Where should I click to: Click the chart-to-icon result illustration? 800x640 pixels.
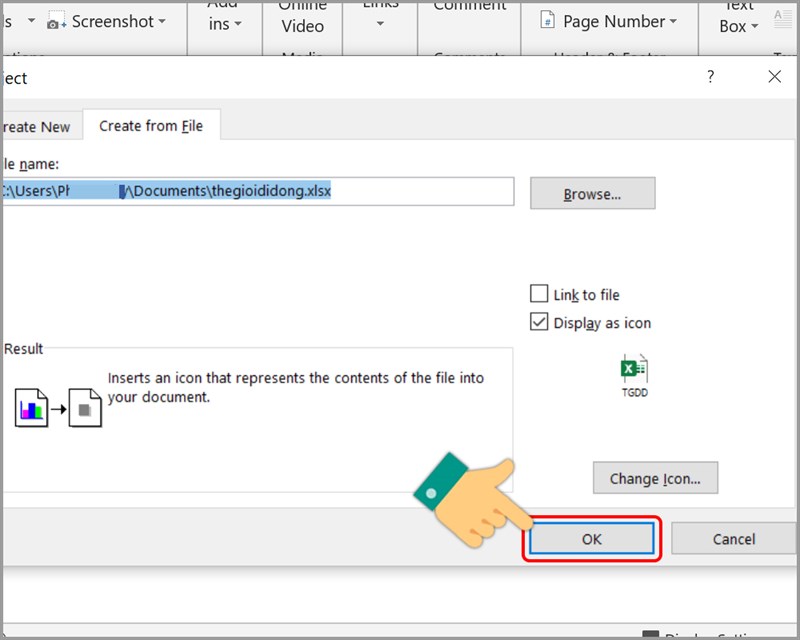tap(58, 408)
